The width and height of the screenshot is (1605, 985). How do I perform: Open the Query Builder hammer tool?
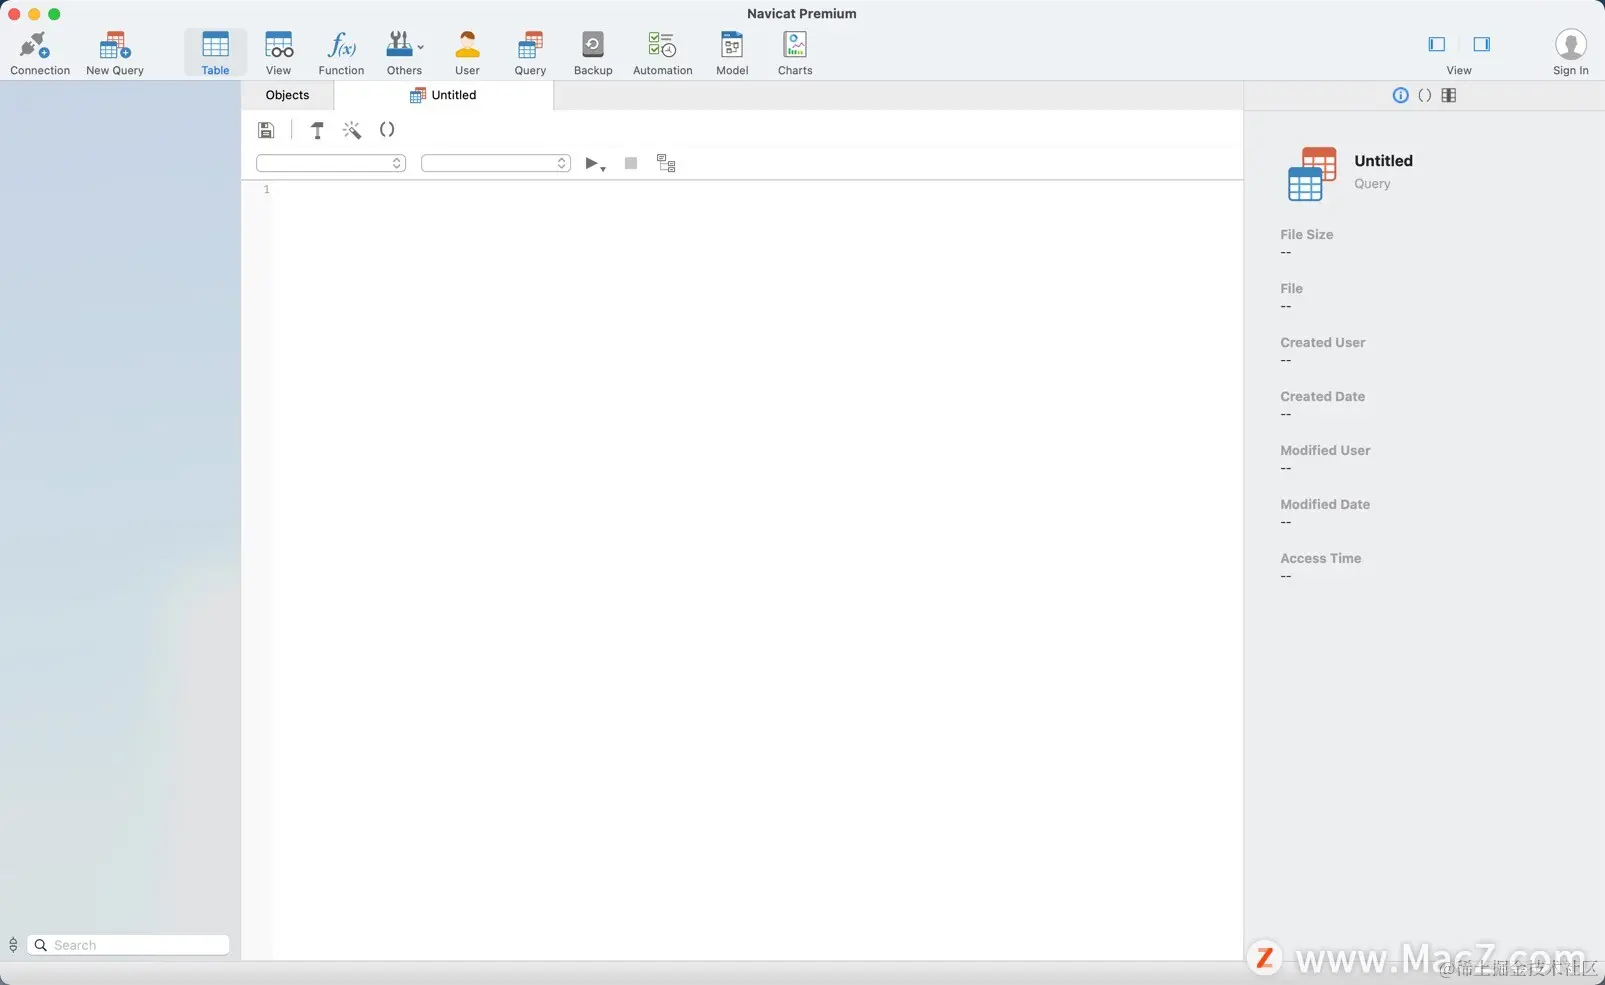(x=317, y=130)
